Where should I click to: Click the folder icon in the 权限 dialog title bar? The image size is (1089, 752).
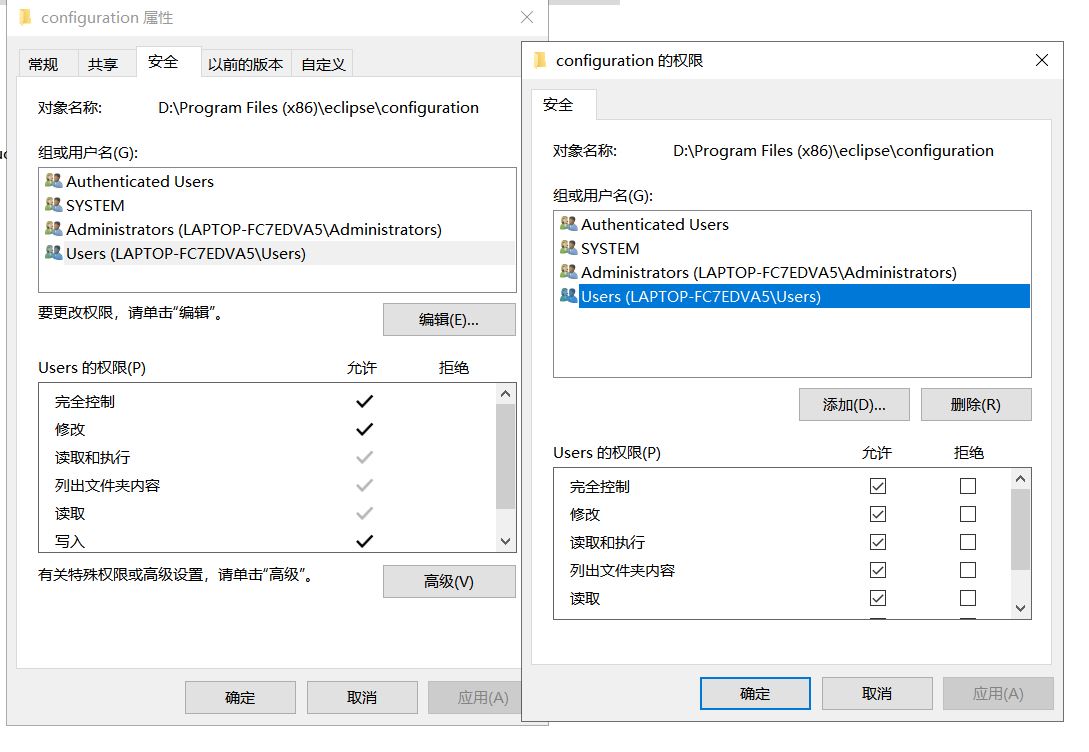[x=540, y=60]
